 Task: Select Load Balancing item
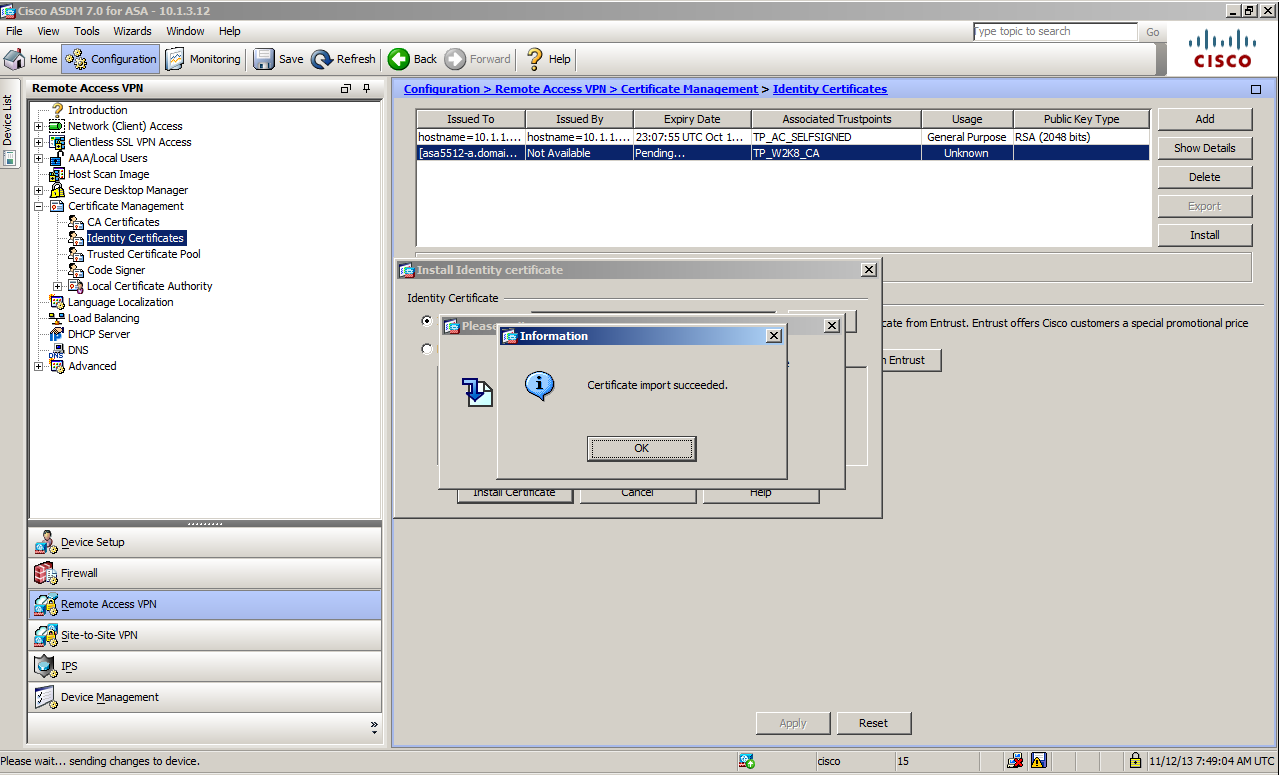click(103, 318)
